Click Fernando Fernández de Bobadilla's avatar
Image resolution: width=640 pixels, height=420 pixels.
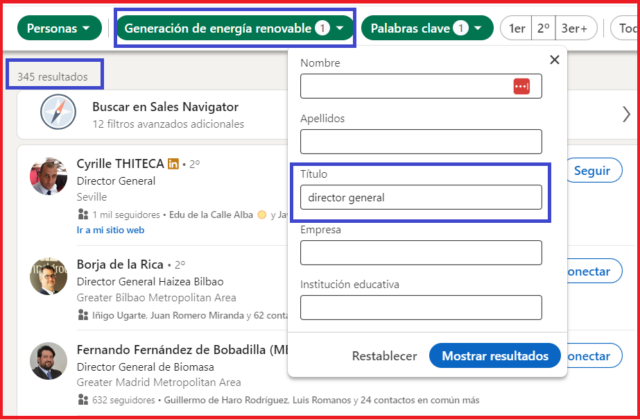pyautogui.click(x=49, y=361)
